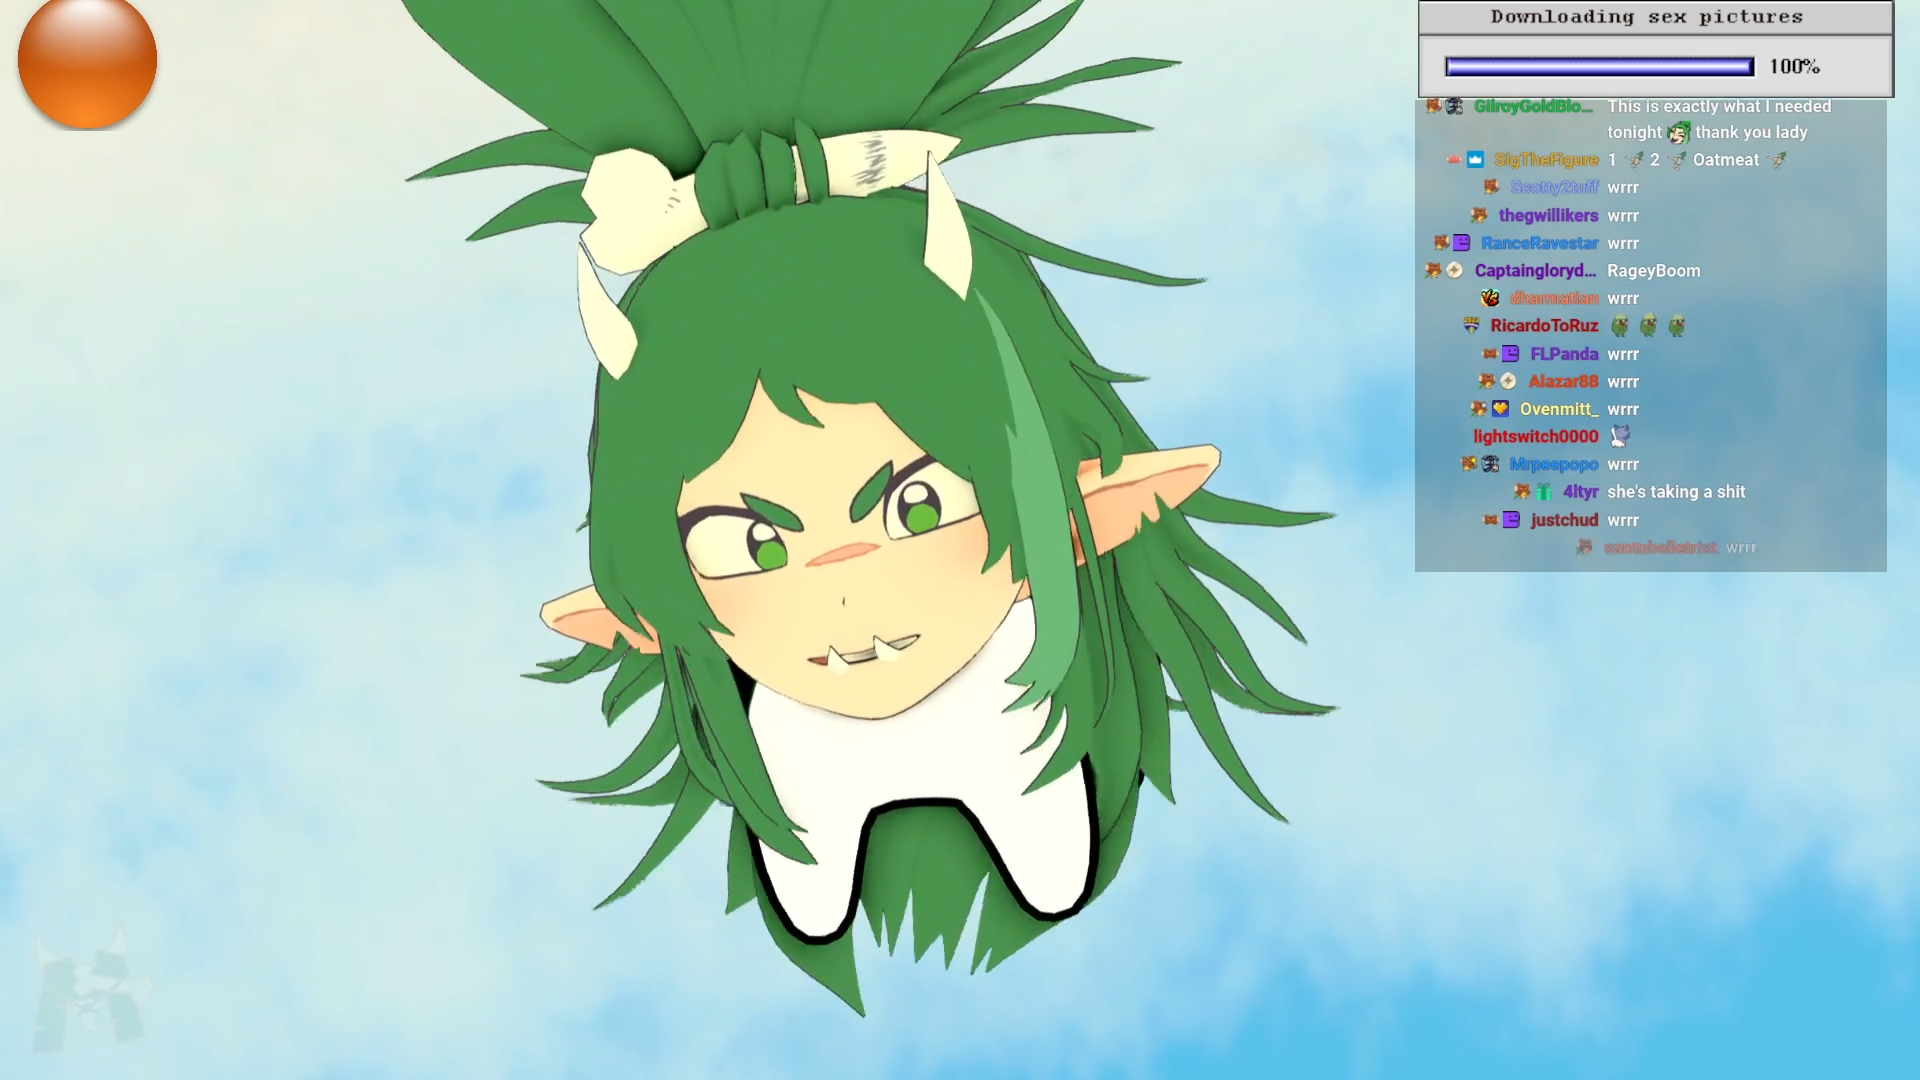Click the shield badge next to RicardoToRuz
Screen dimensions: 1920x1080
(x=1471, y=326)
